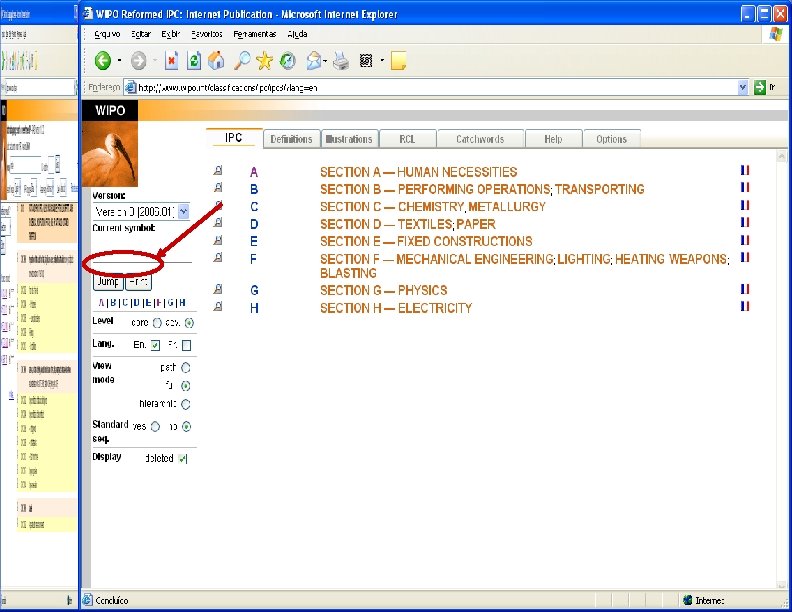This screenshot has width=792, height=612.
Task: Click the Go arrow beside the address bar
Action: [759, 87]
